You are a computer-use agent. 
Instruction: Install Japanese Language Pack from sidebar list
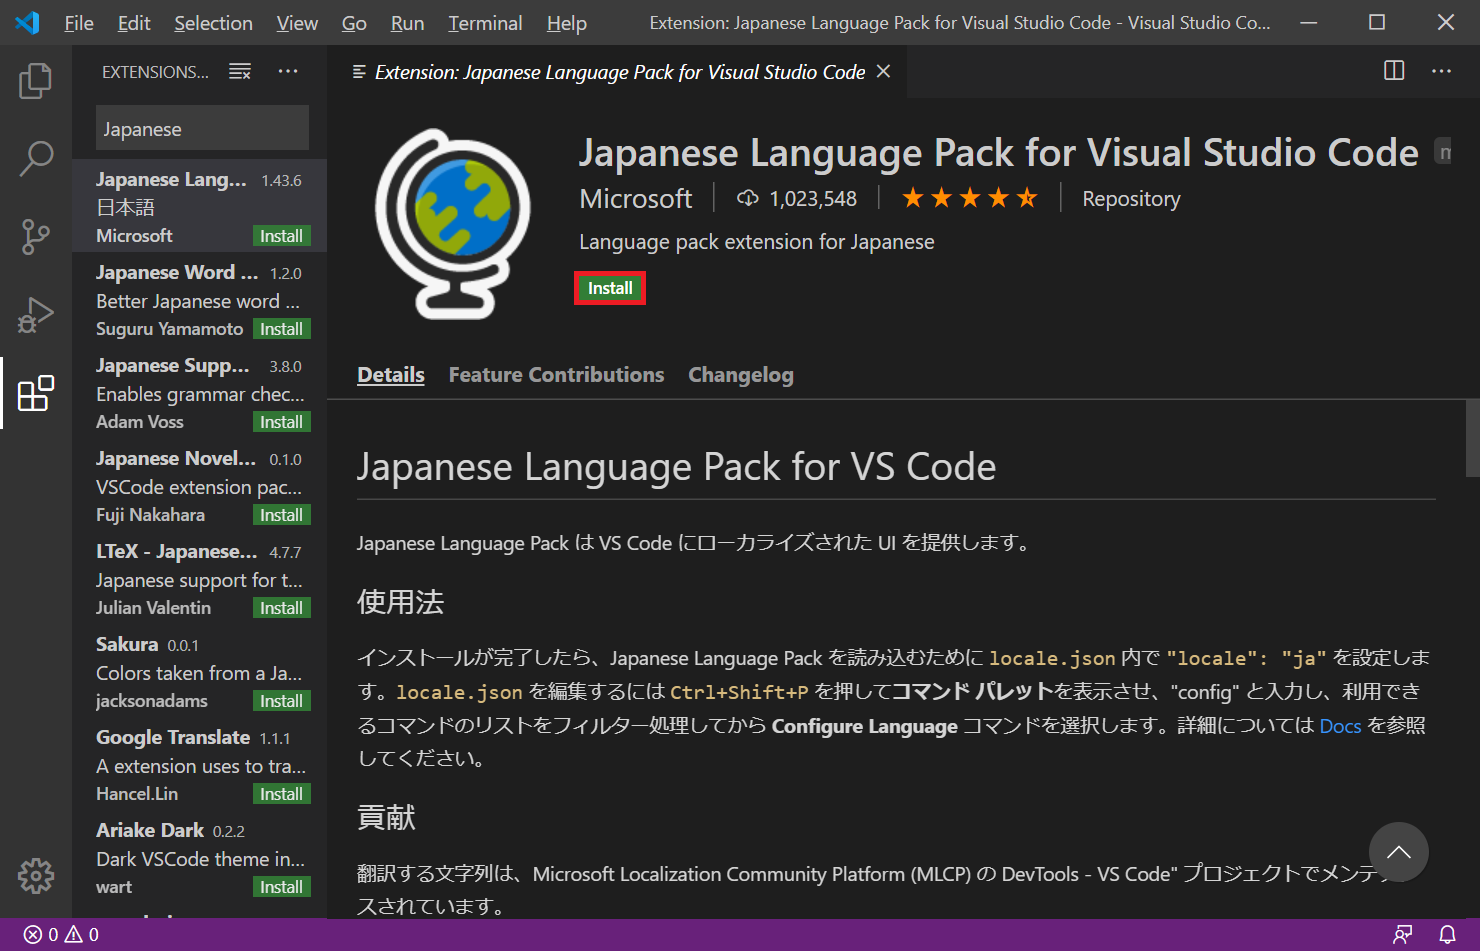pos(281,236)
